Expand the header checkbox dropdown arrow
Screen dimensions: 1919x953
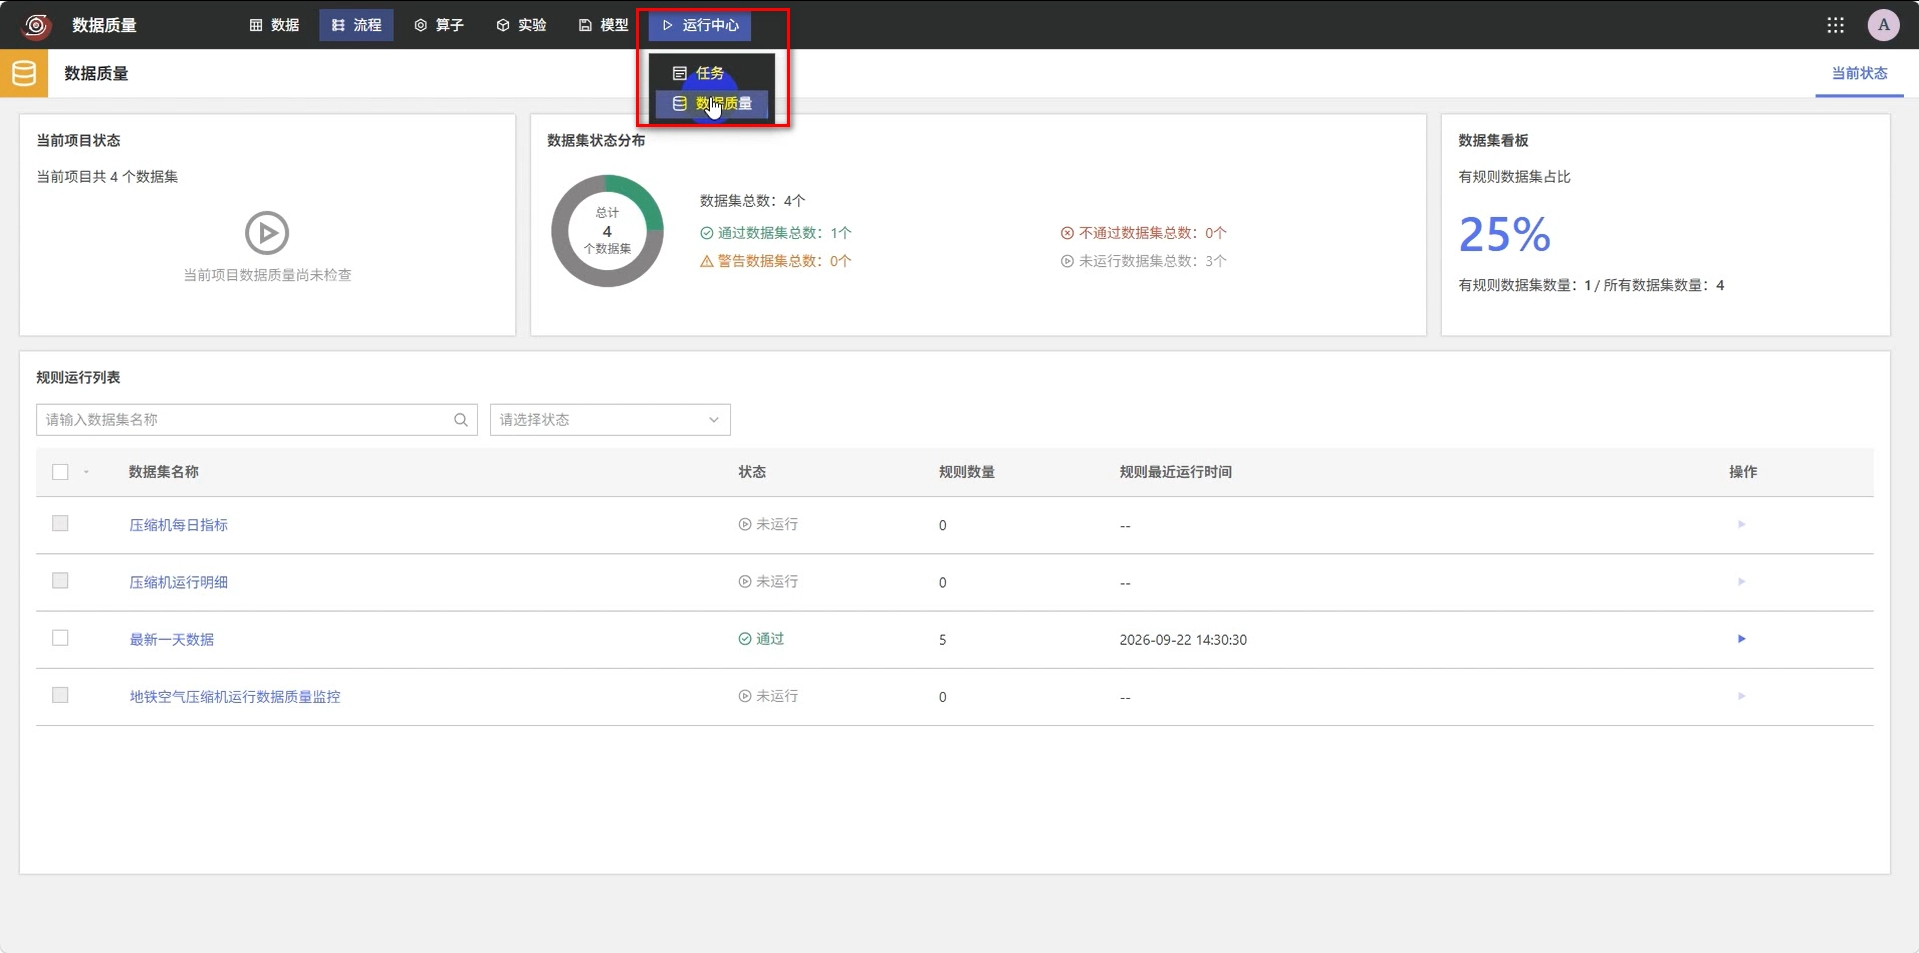(x=86, y=472)
